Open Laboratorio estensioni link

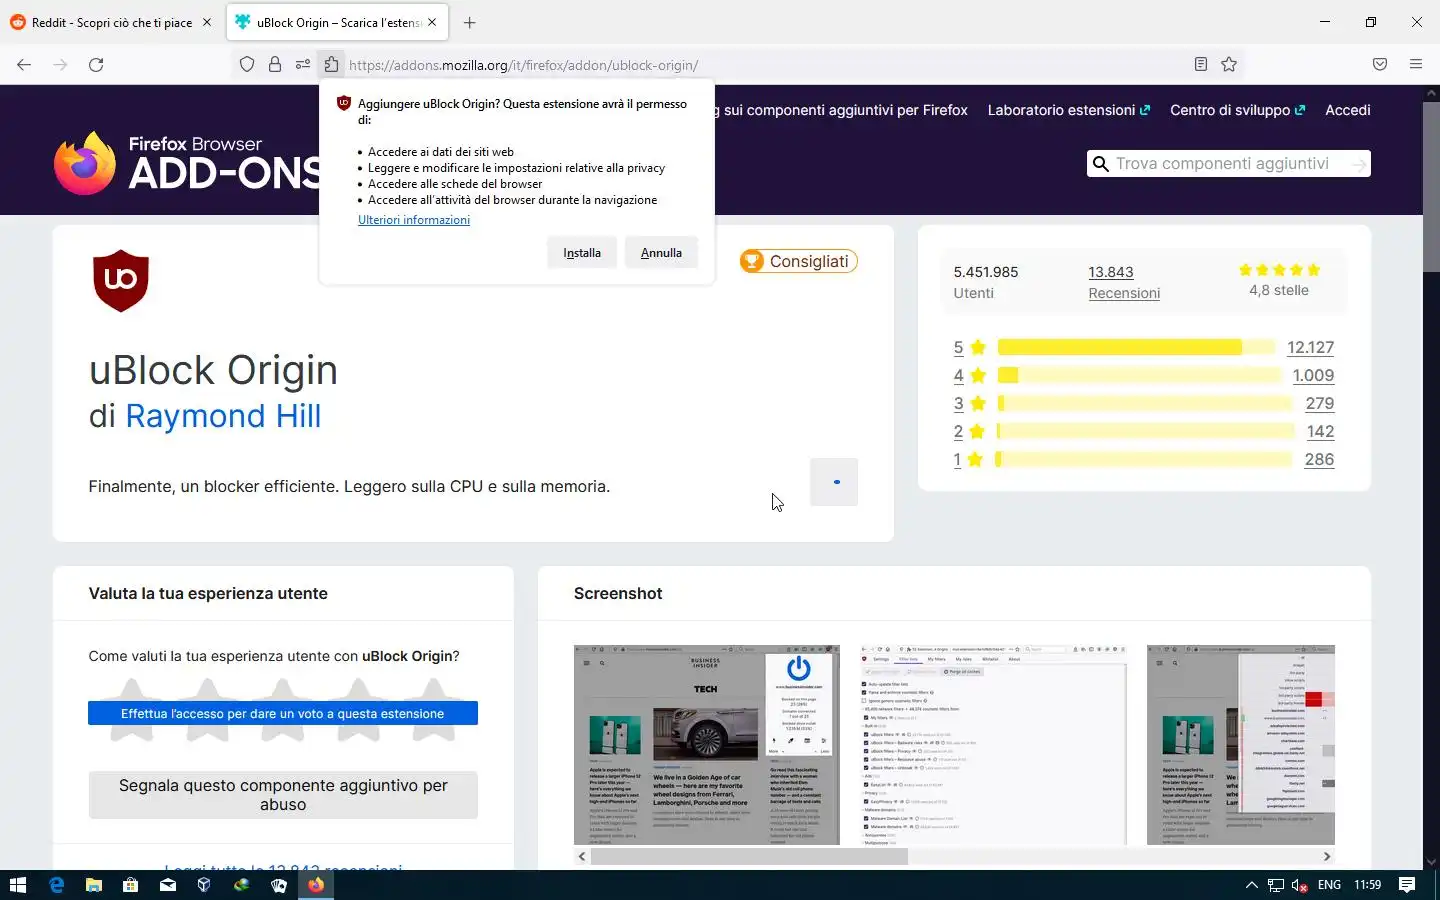coord(1069,110)
